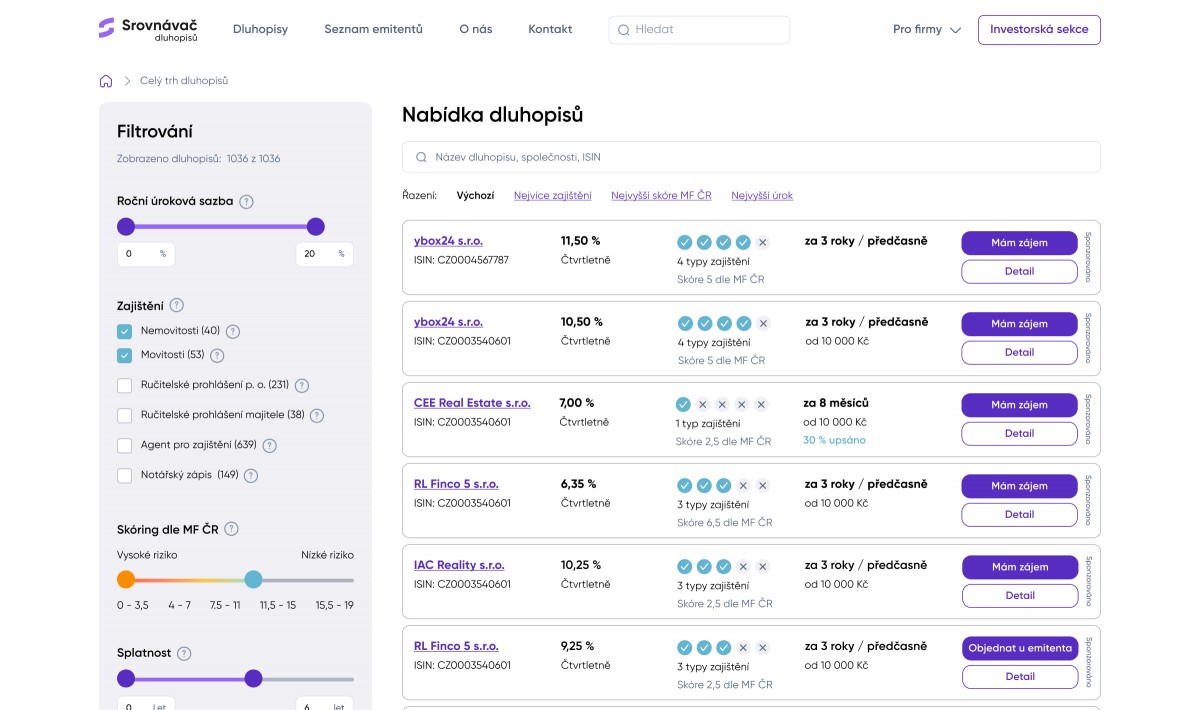1200x710 pixels.
Task: Click the home icon in breadcrumb
Action: [x=106, y=81]
